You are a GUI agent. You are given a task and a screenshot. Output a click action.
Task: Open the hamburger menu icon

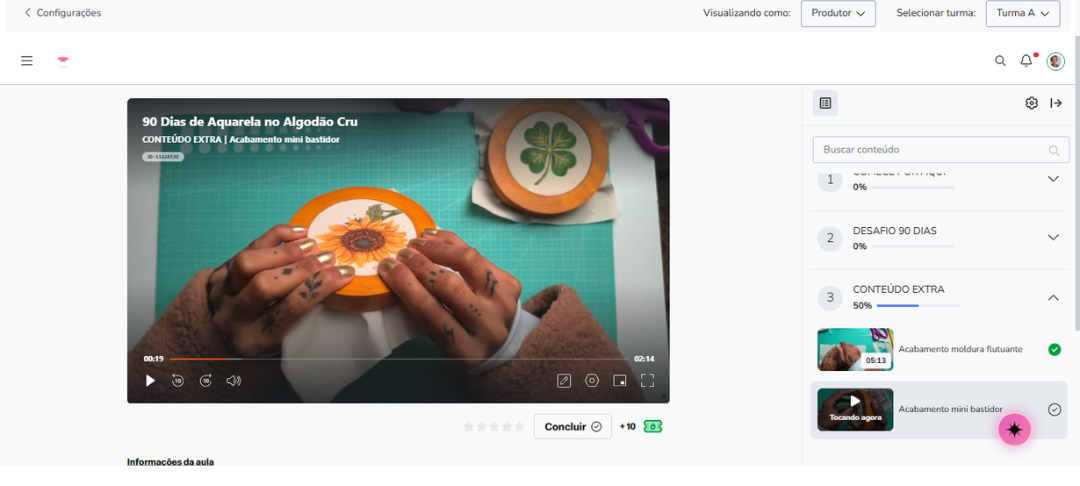[x=27, y=61]
